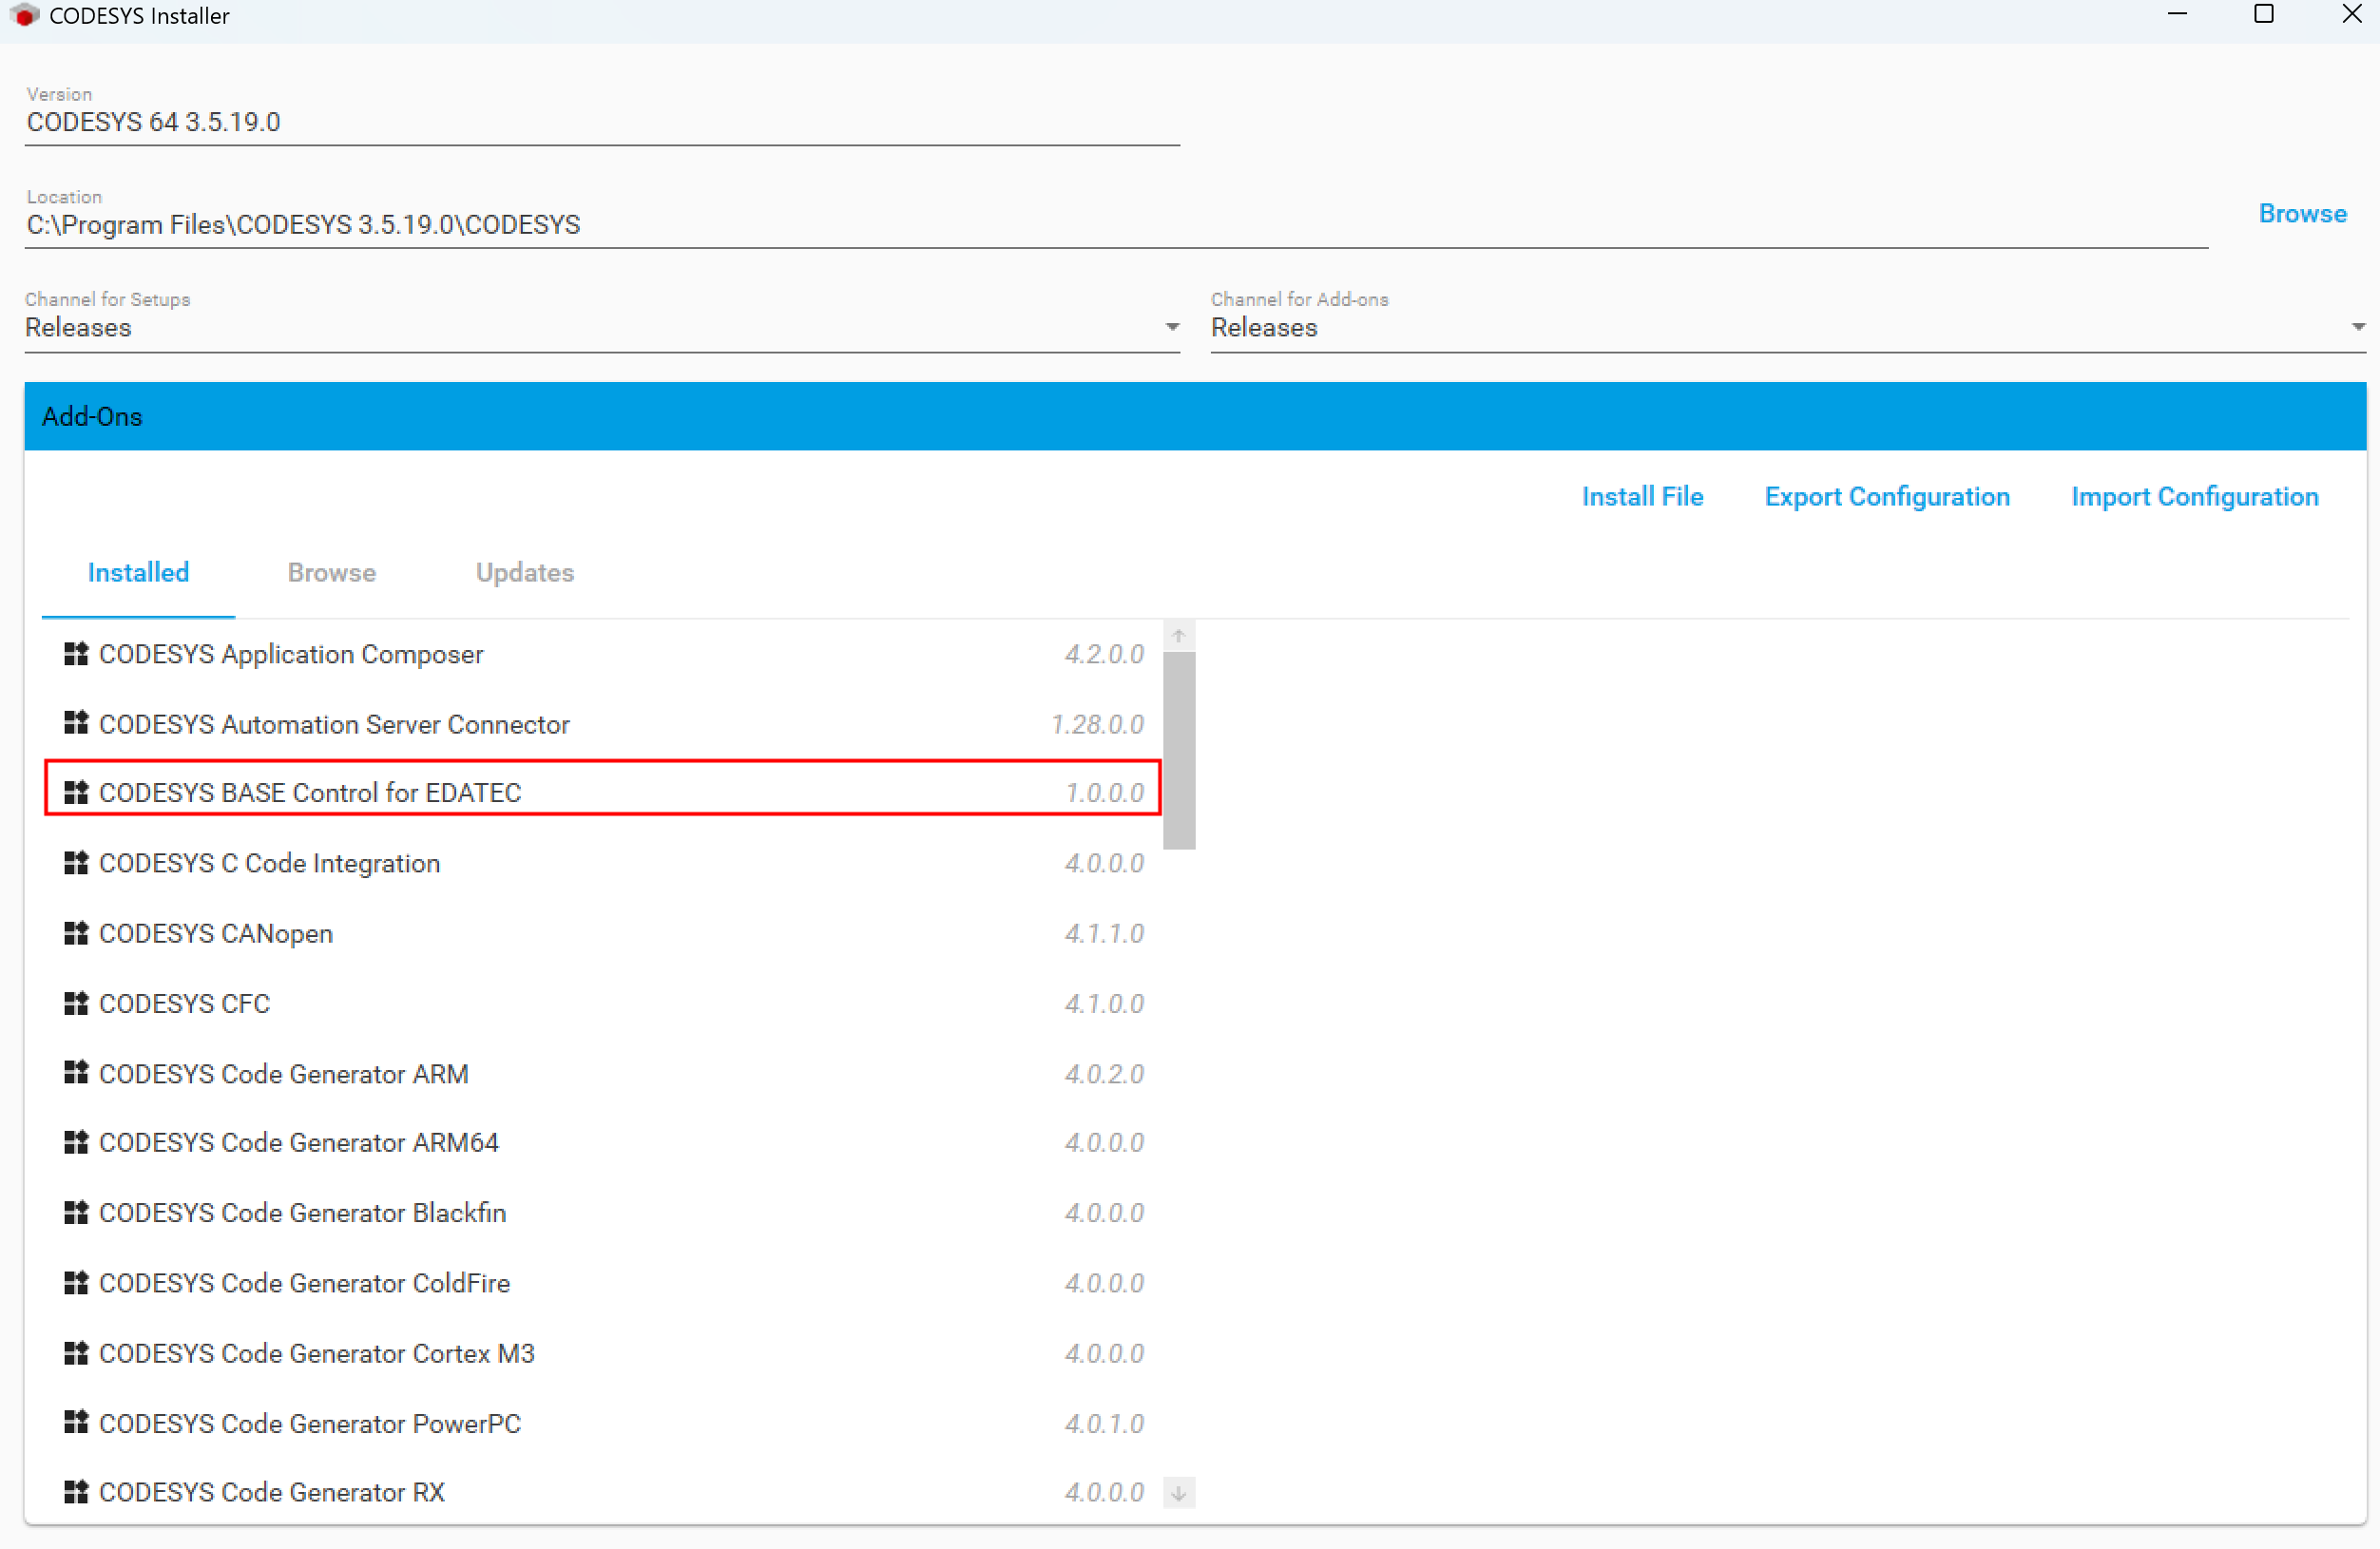
Task: Click the CODESYS CFC add-on icon
Action: 76,1003
